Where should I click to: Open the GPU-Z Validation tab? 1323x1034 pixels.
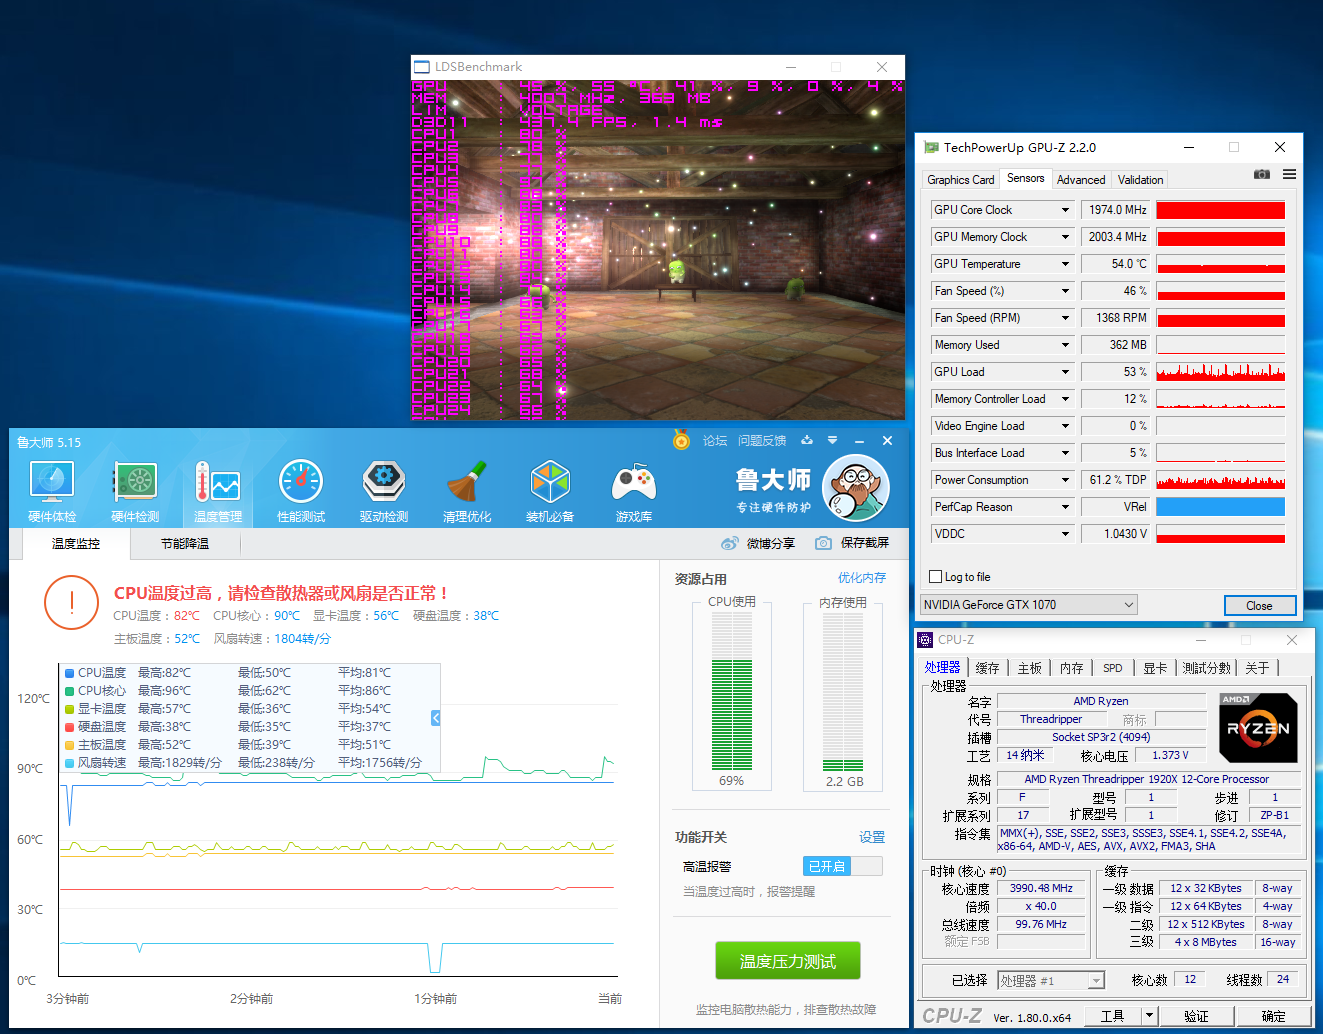[1140, 180]
